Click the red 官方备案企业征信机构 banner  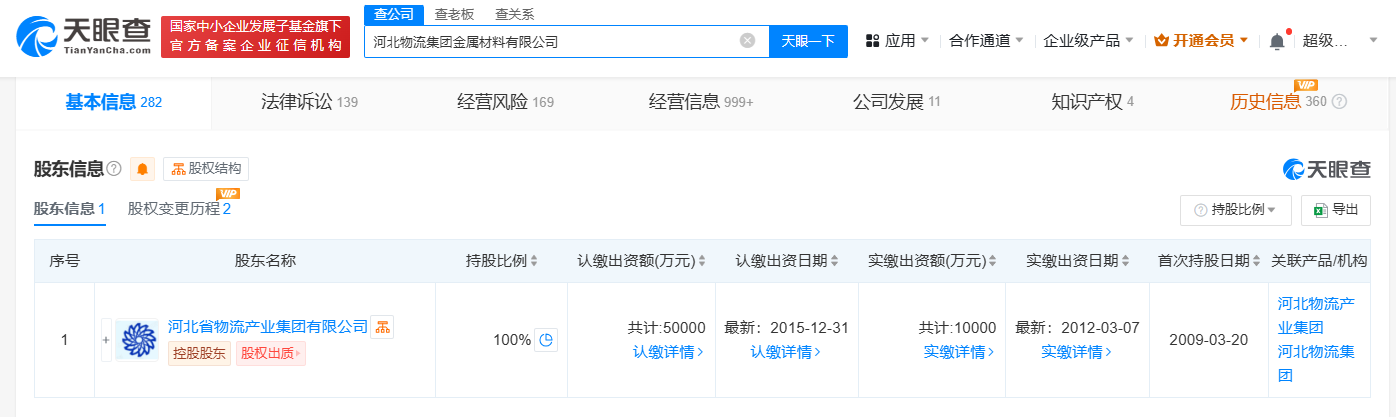[x=254, y=36]
